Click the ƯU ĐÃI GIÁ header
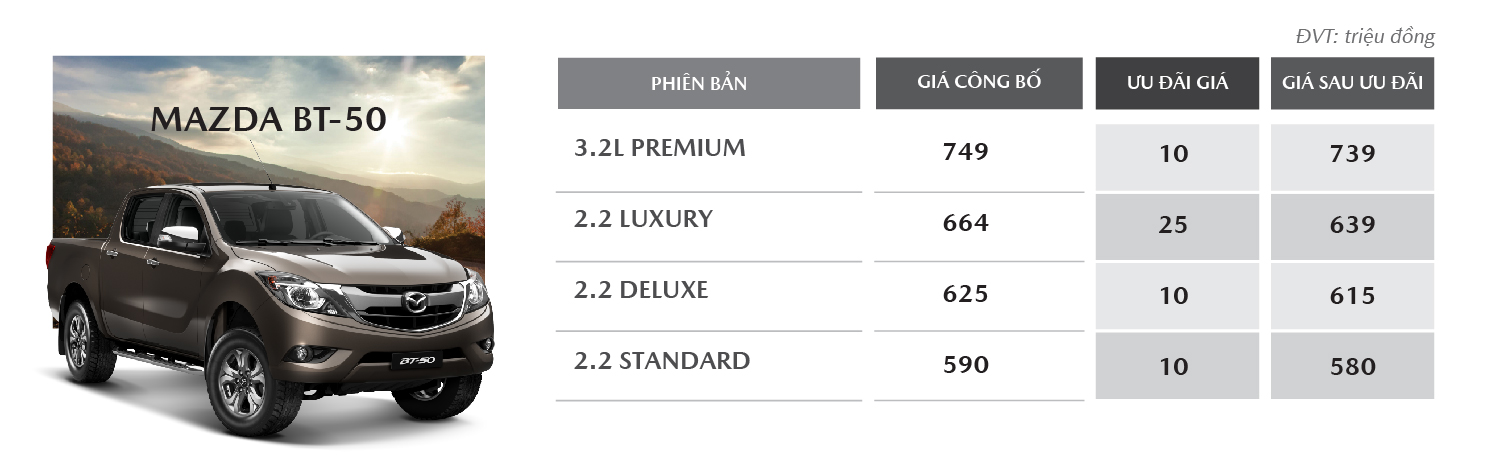 click(1177, 83)
